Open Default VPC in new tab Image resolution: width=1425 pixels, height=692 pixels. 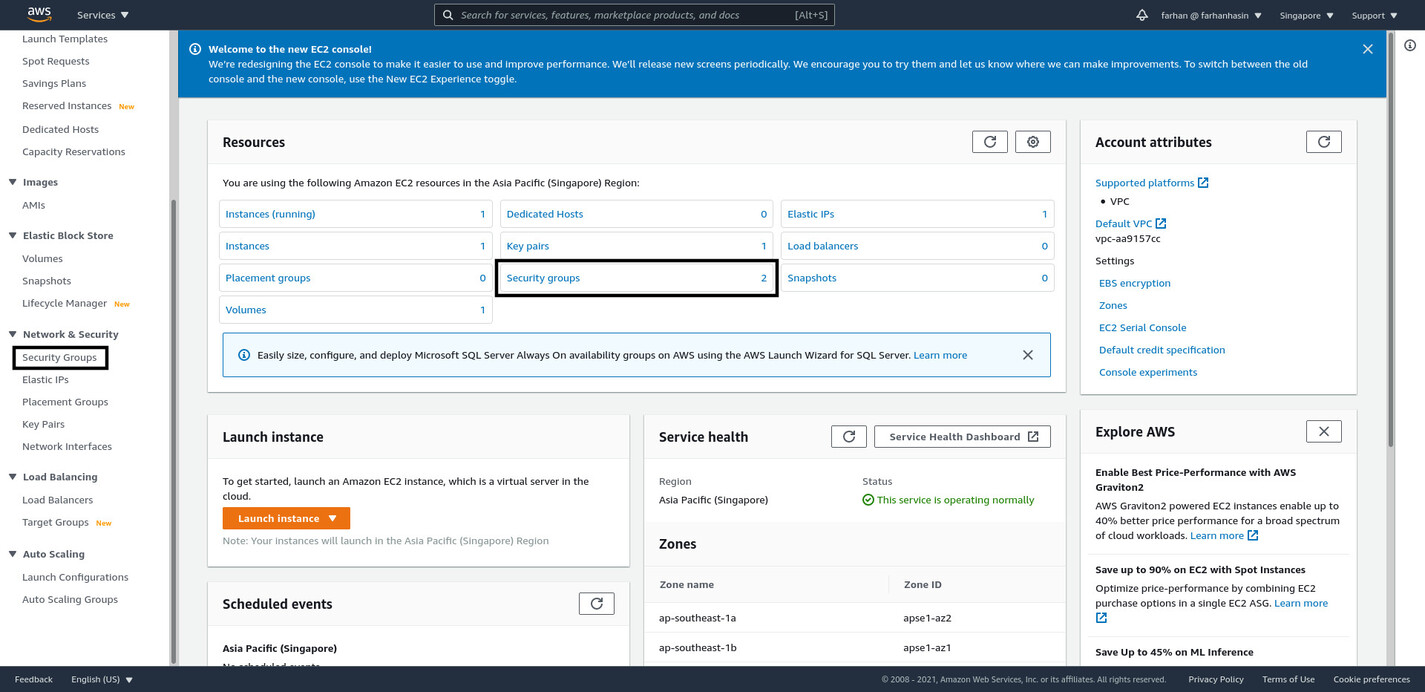pos(1129,223)
